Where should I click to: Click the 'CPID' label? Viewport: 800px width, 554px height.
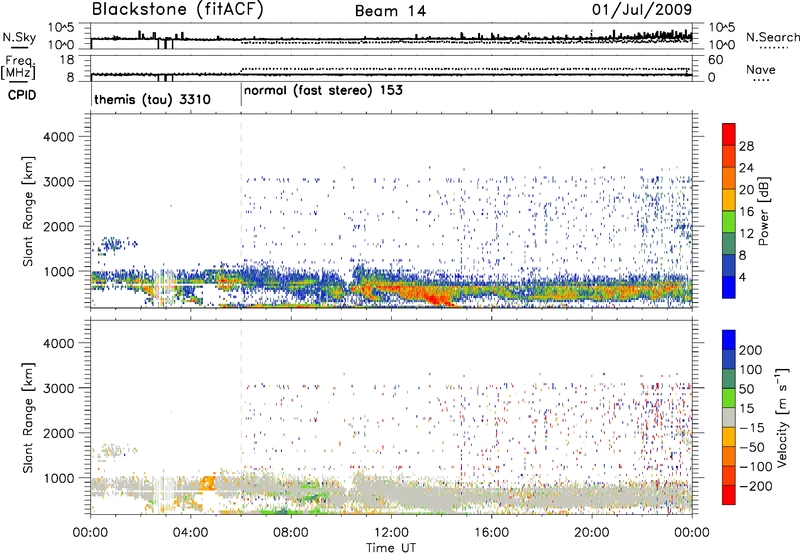click(x=22, y=95)
